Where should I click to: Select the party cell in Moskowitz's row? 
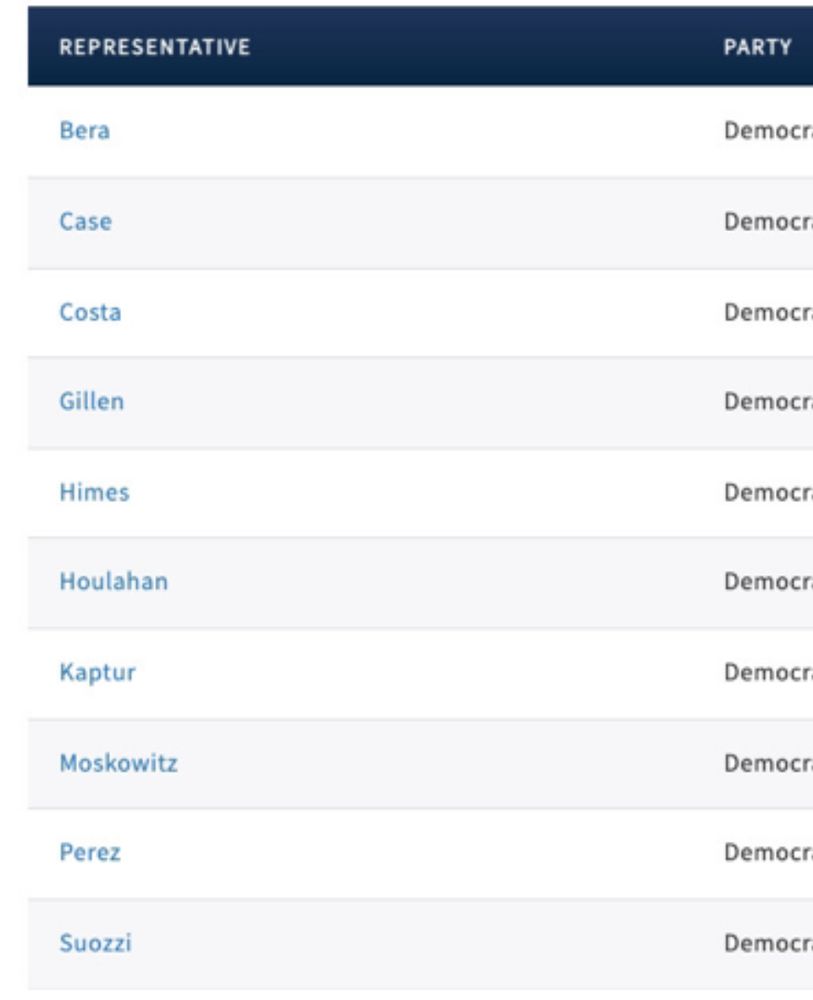coord(768,763)
